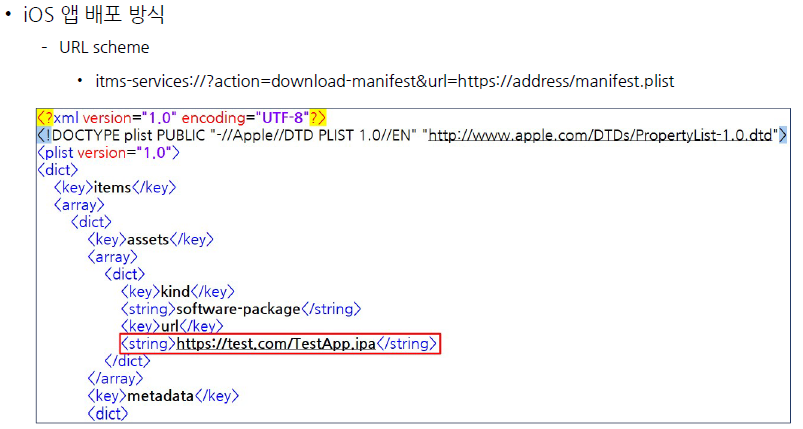The image size is (803, 429).
Task: Click the 'assets' key line
Action: [x=150, y=240]
